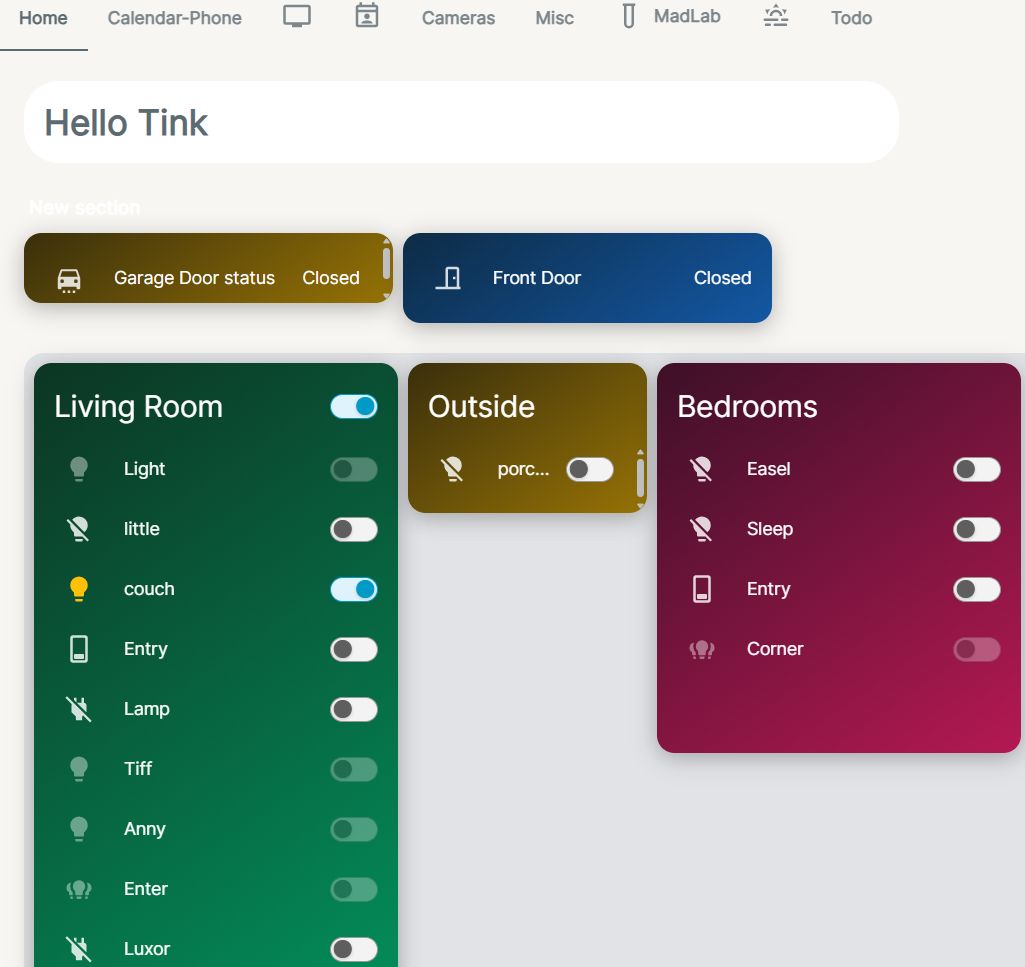
Task: Click the test tube icon beside MadLab
Action: coord(628,16)
